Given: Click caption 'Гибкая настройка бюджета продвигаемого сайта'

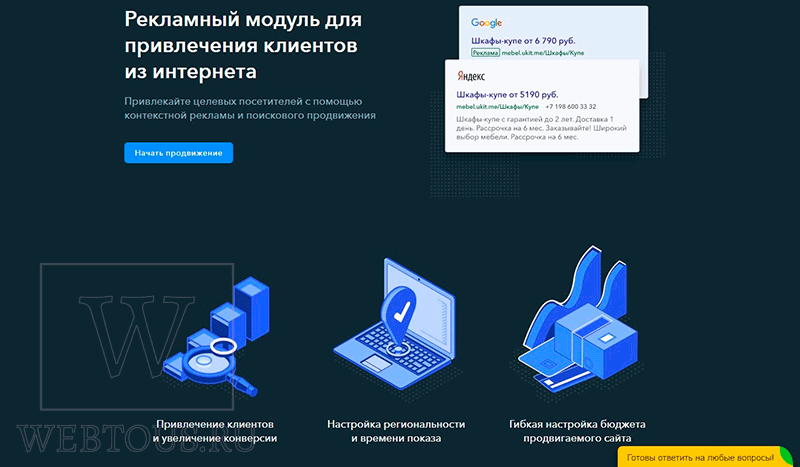Looking at the screenshot, I should (x=577, y=431).
